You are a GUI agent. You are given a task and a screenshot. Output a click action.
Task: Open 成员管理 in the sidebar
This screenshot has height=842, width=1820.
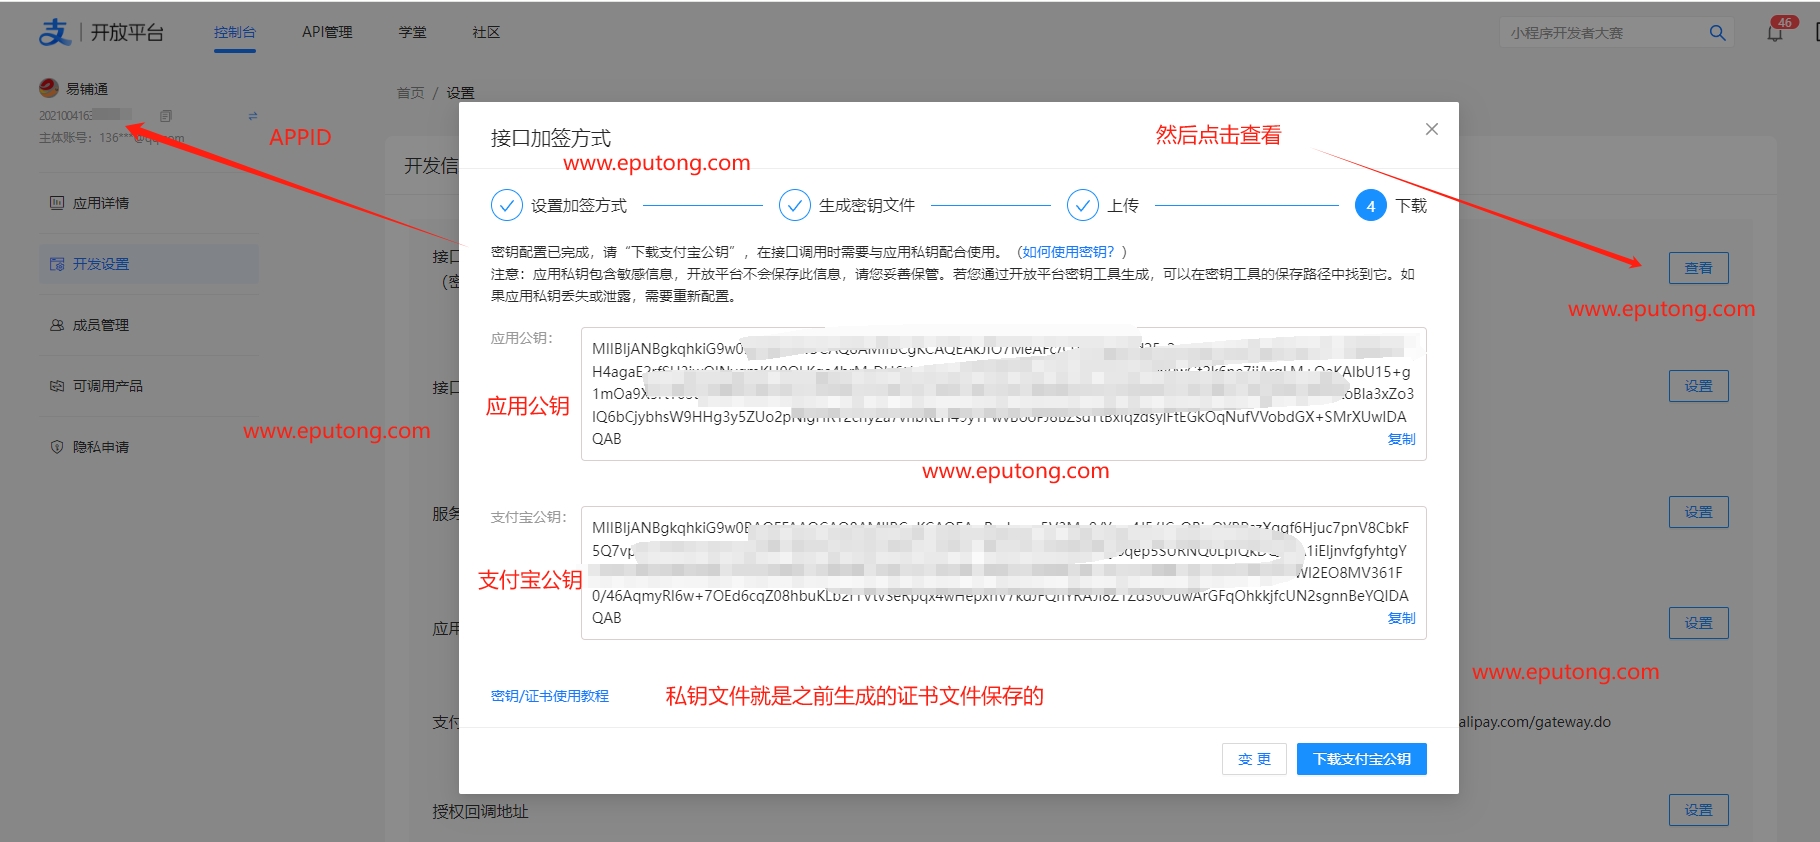(x=149, y=325)
